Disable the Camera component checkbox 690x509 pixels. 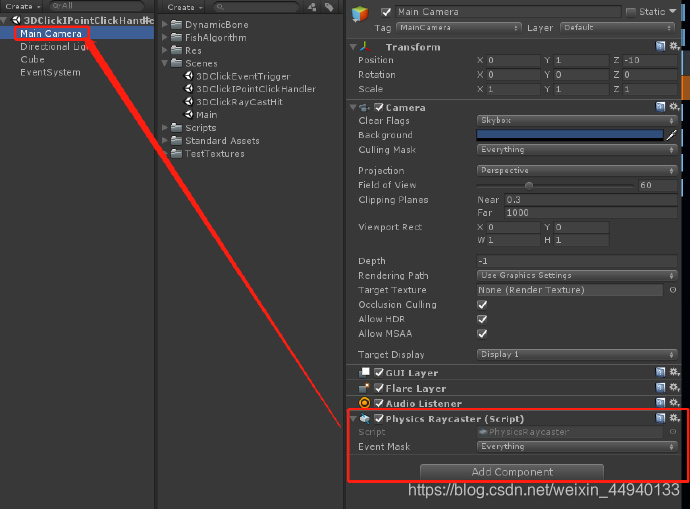click(x=378, y=107)
